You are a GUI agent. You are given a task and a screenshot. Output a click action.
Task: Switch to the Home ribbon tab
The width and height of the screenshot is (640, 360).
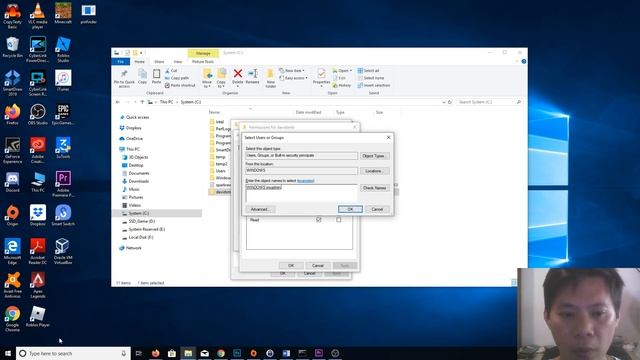pos(140,62)
